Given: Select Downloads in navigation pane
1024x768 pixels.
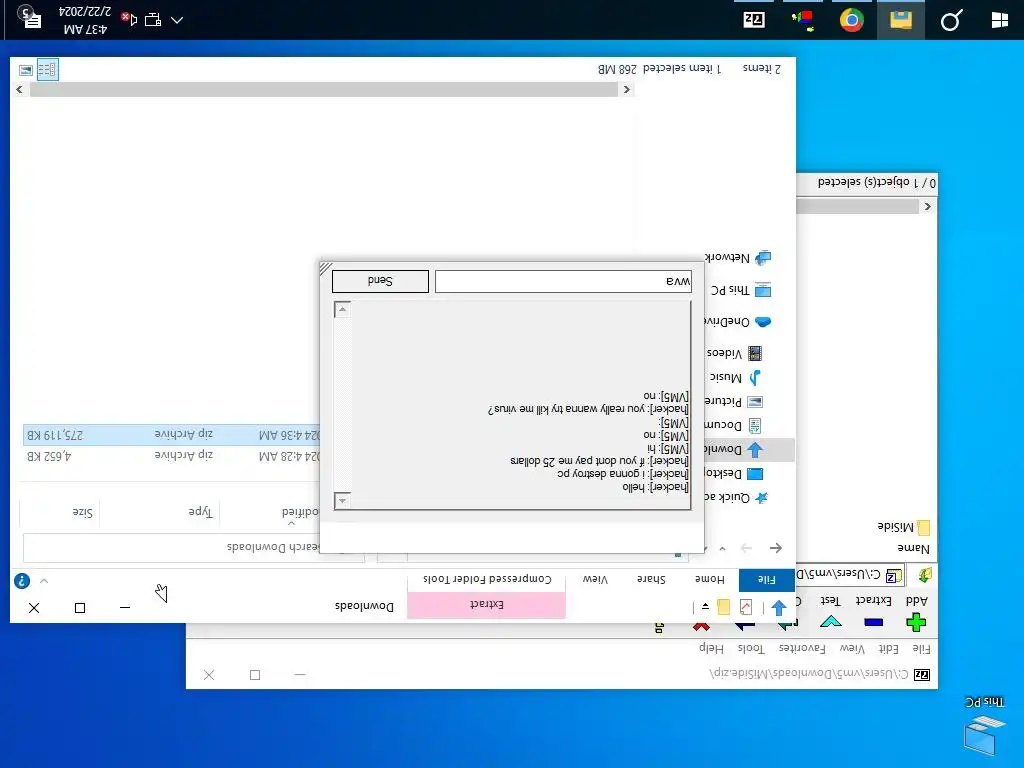Looking at the screenshot, I should point(750,449).
